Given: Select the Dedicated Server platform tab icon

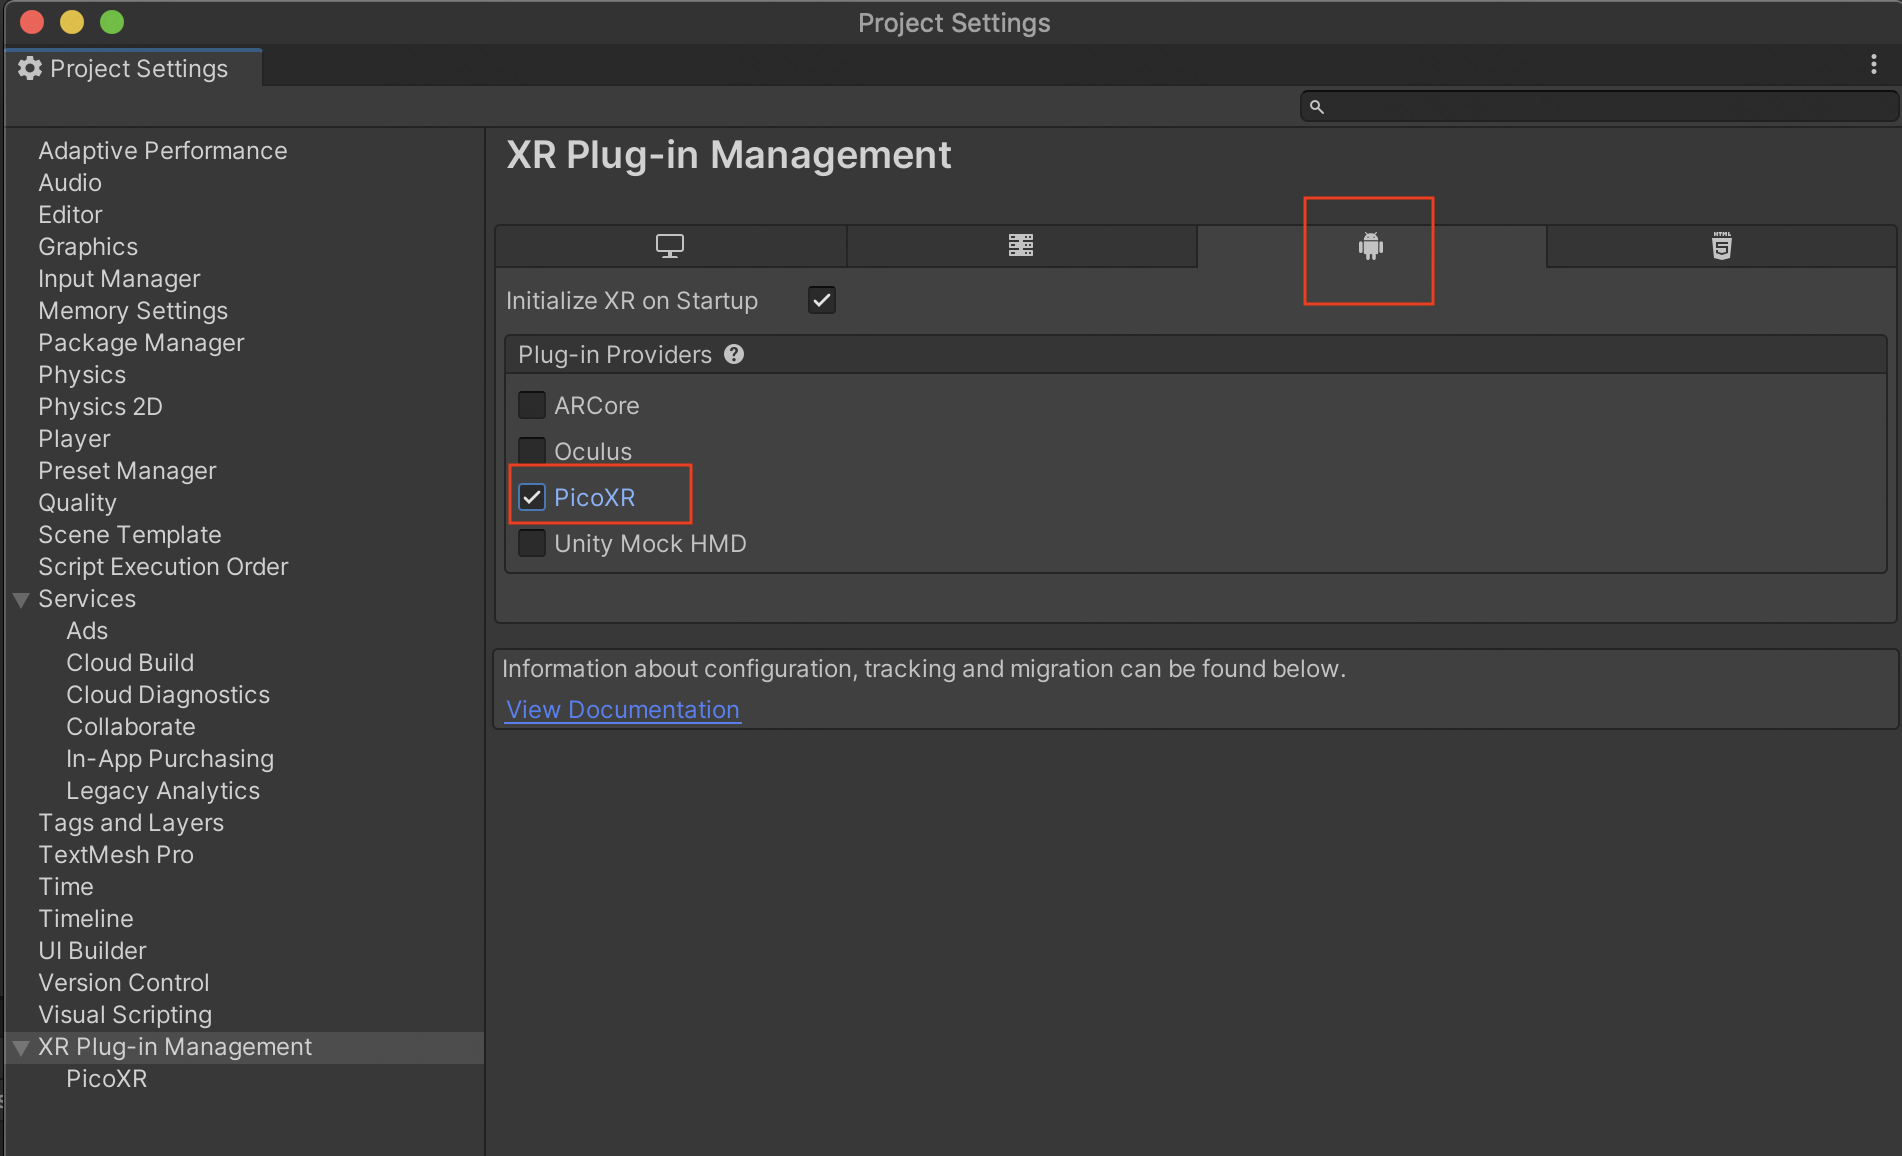Looking at the screenshot, I should [1021, 246].
